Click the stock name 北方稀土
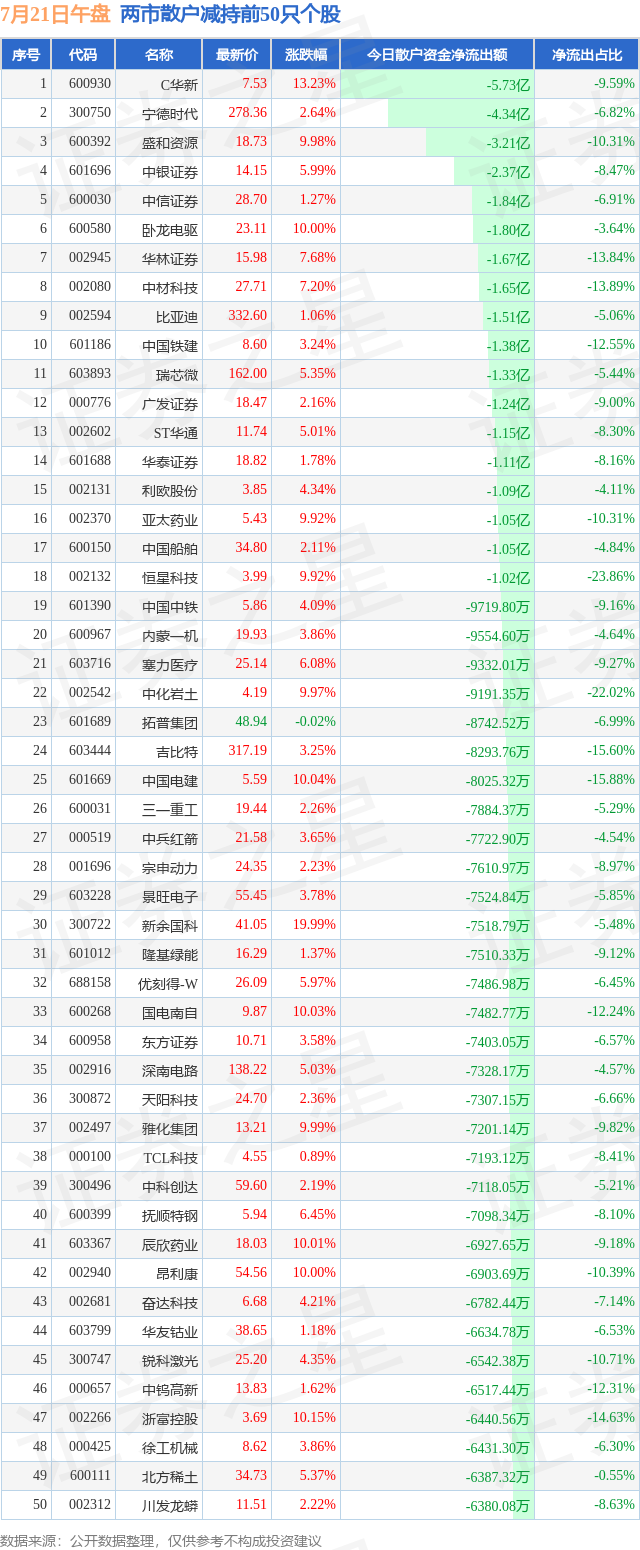This screenshot has height=1550, width=640. coord(170,1476)
